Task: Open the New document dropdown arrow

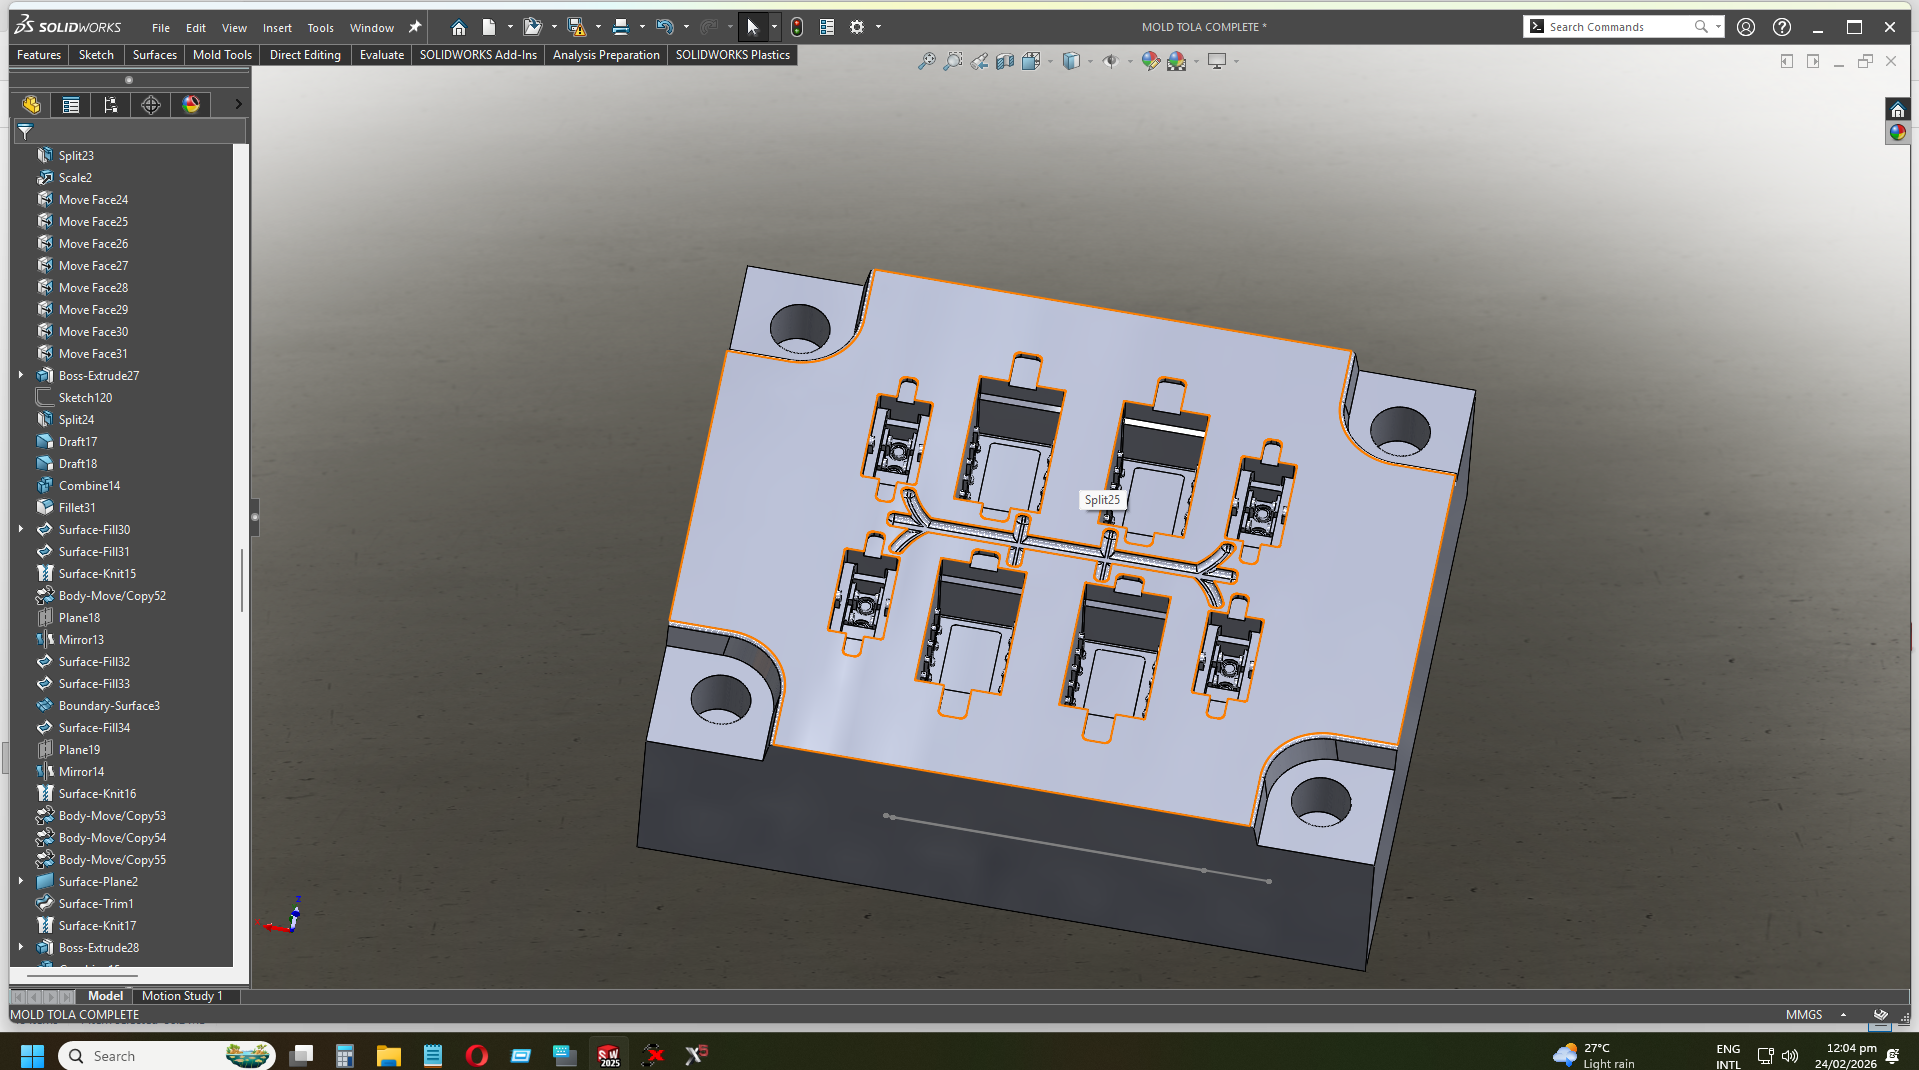Action: click(510, 27)
